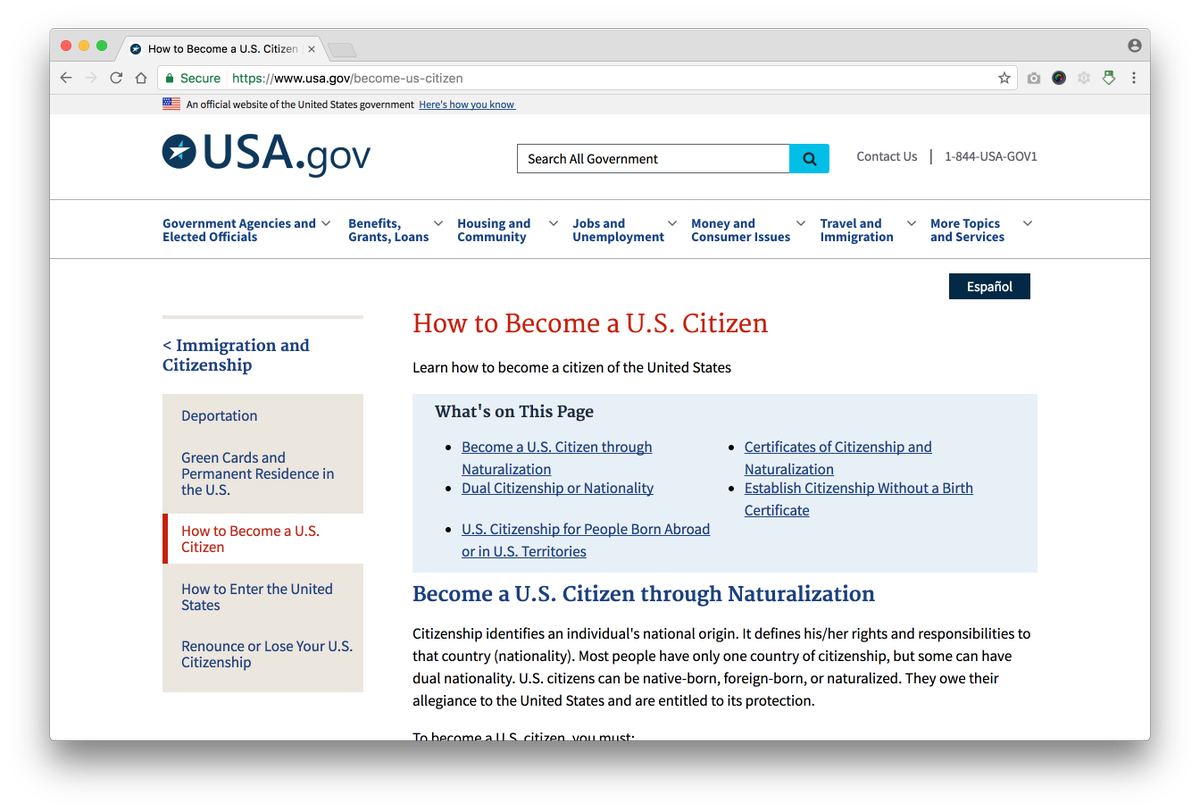
Task: Close the 'How to Become a U.S. Citizen' tab
Action: tap(312, 49)
